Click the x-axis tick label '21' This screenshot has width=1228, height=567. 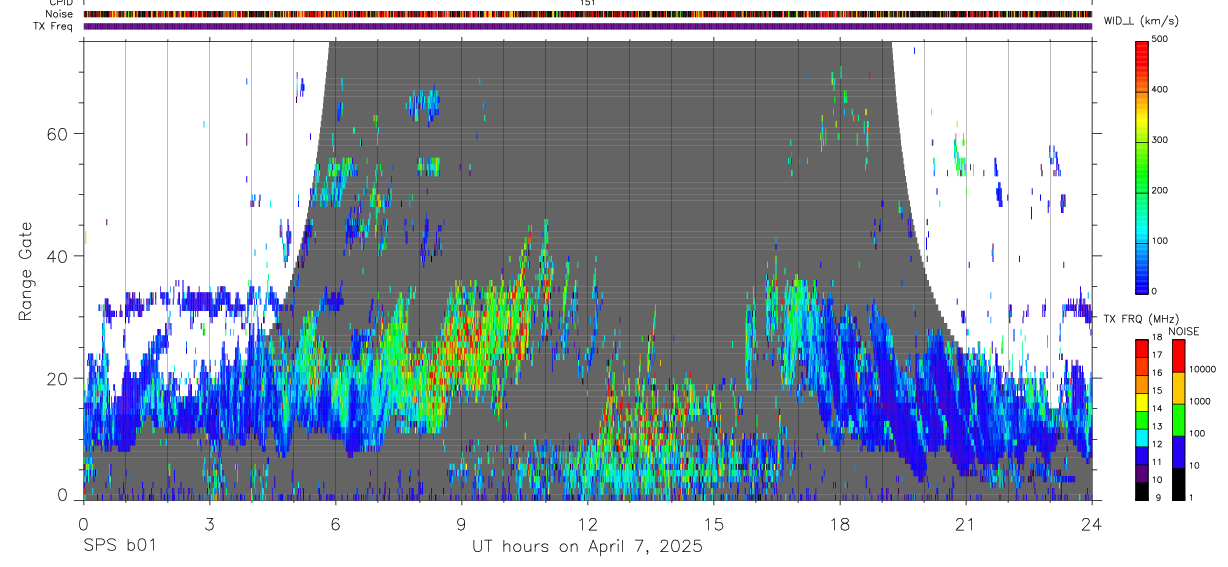(965, 523)
